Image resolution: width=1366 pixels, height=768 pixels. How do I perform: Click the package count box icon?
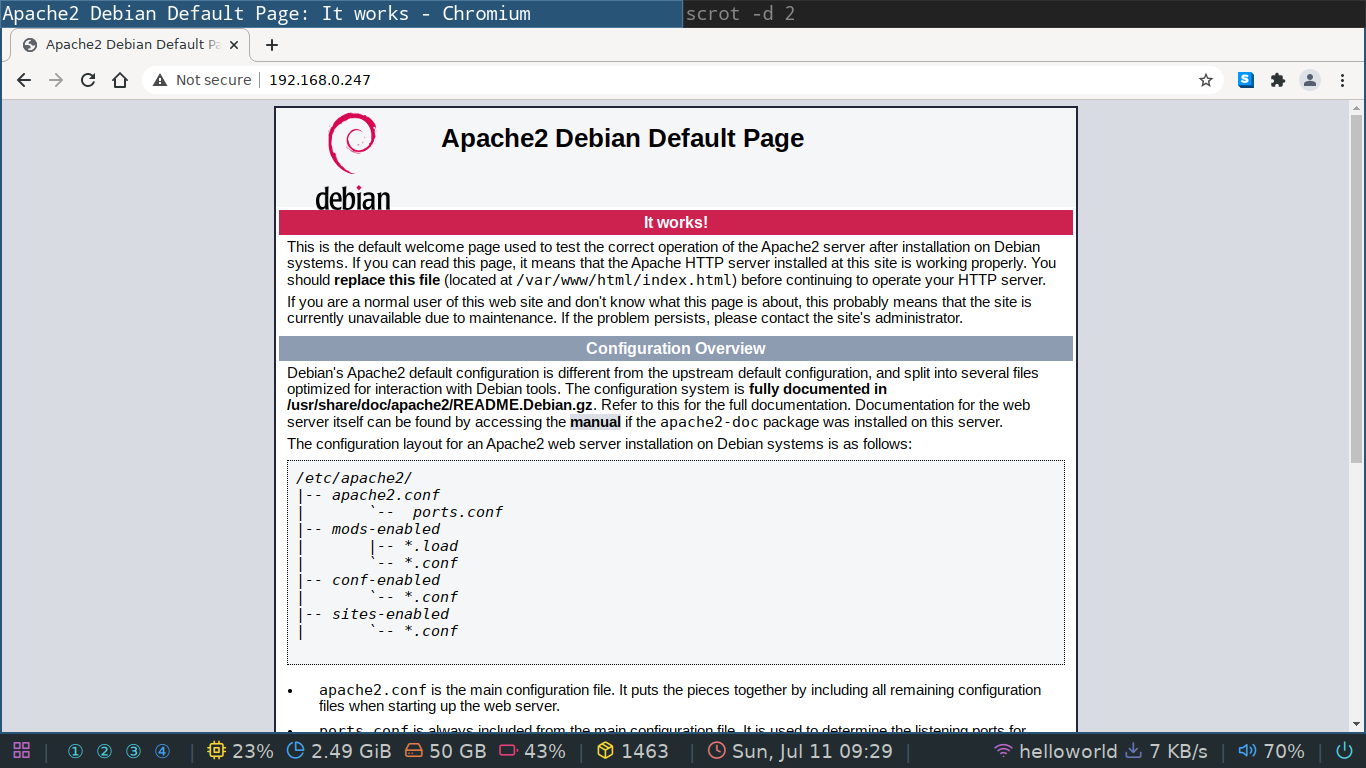click(605, 751)
